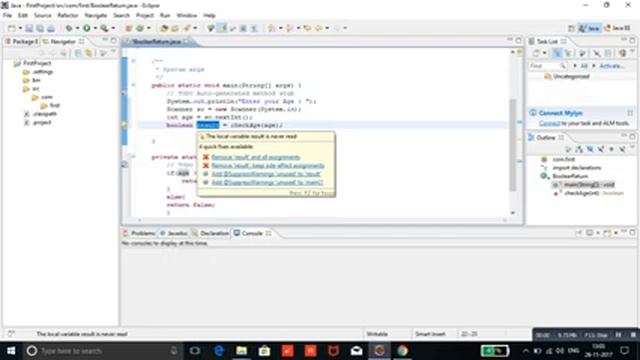Click the green Run toolbar button
The width and height of the screenshot is (640, 360).
87,28
